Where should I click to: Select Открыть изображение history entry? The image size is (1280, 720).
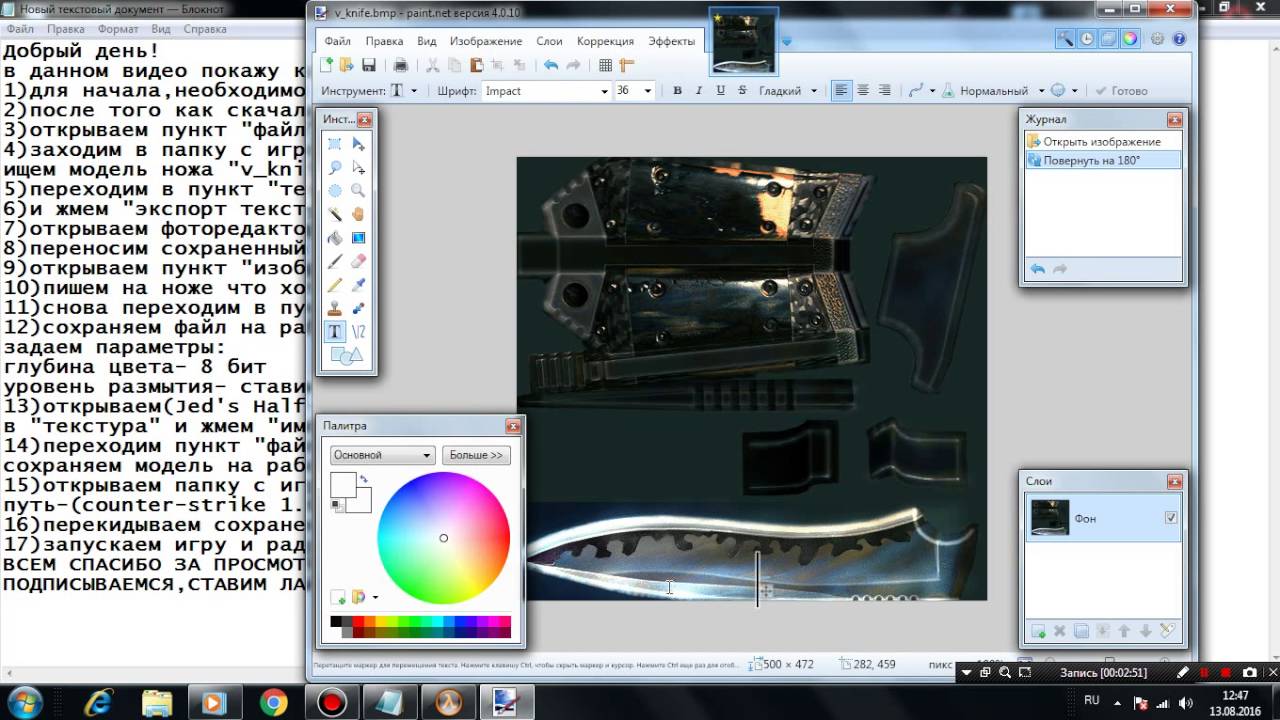(x=1104, y=142)
